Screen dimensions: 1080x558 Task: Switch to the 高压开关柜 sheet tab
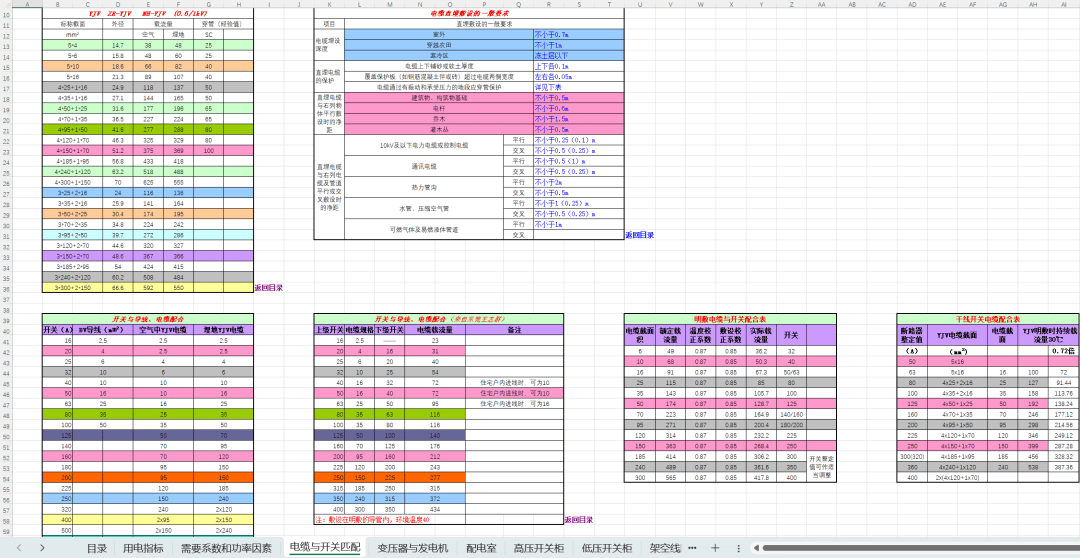[x=539, y=548]
